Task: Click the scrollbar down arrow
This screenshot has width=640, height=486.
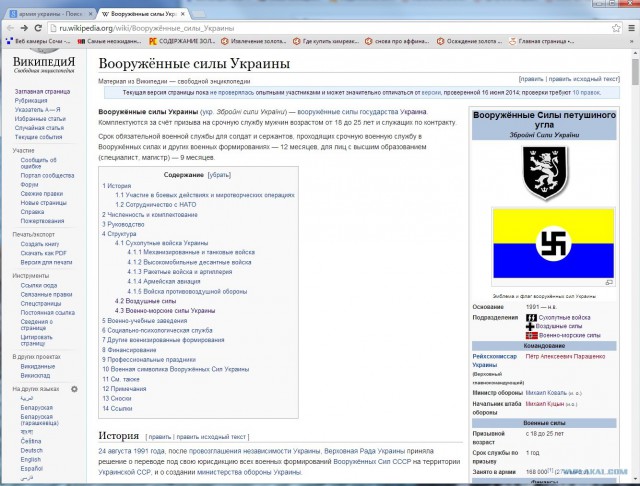Action: (x=635, y=478)
